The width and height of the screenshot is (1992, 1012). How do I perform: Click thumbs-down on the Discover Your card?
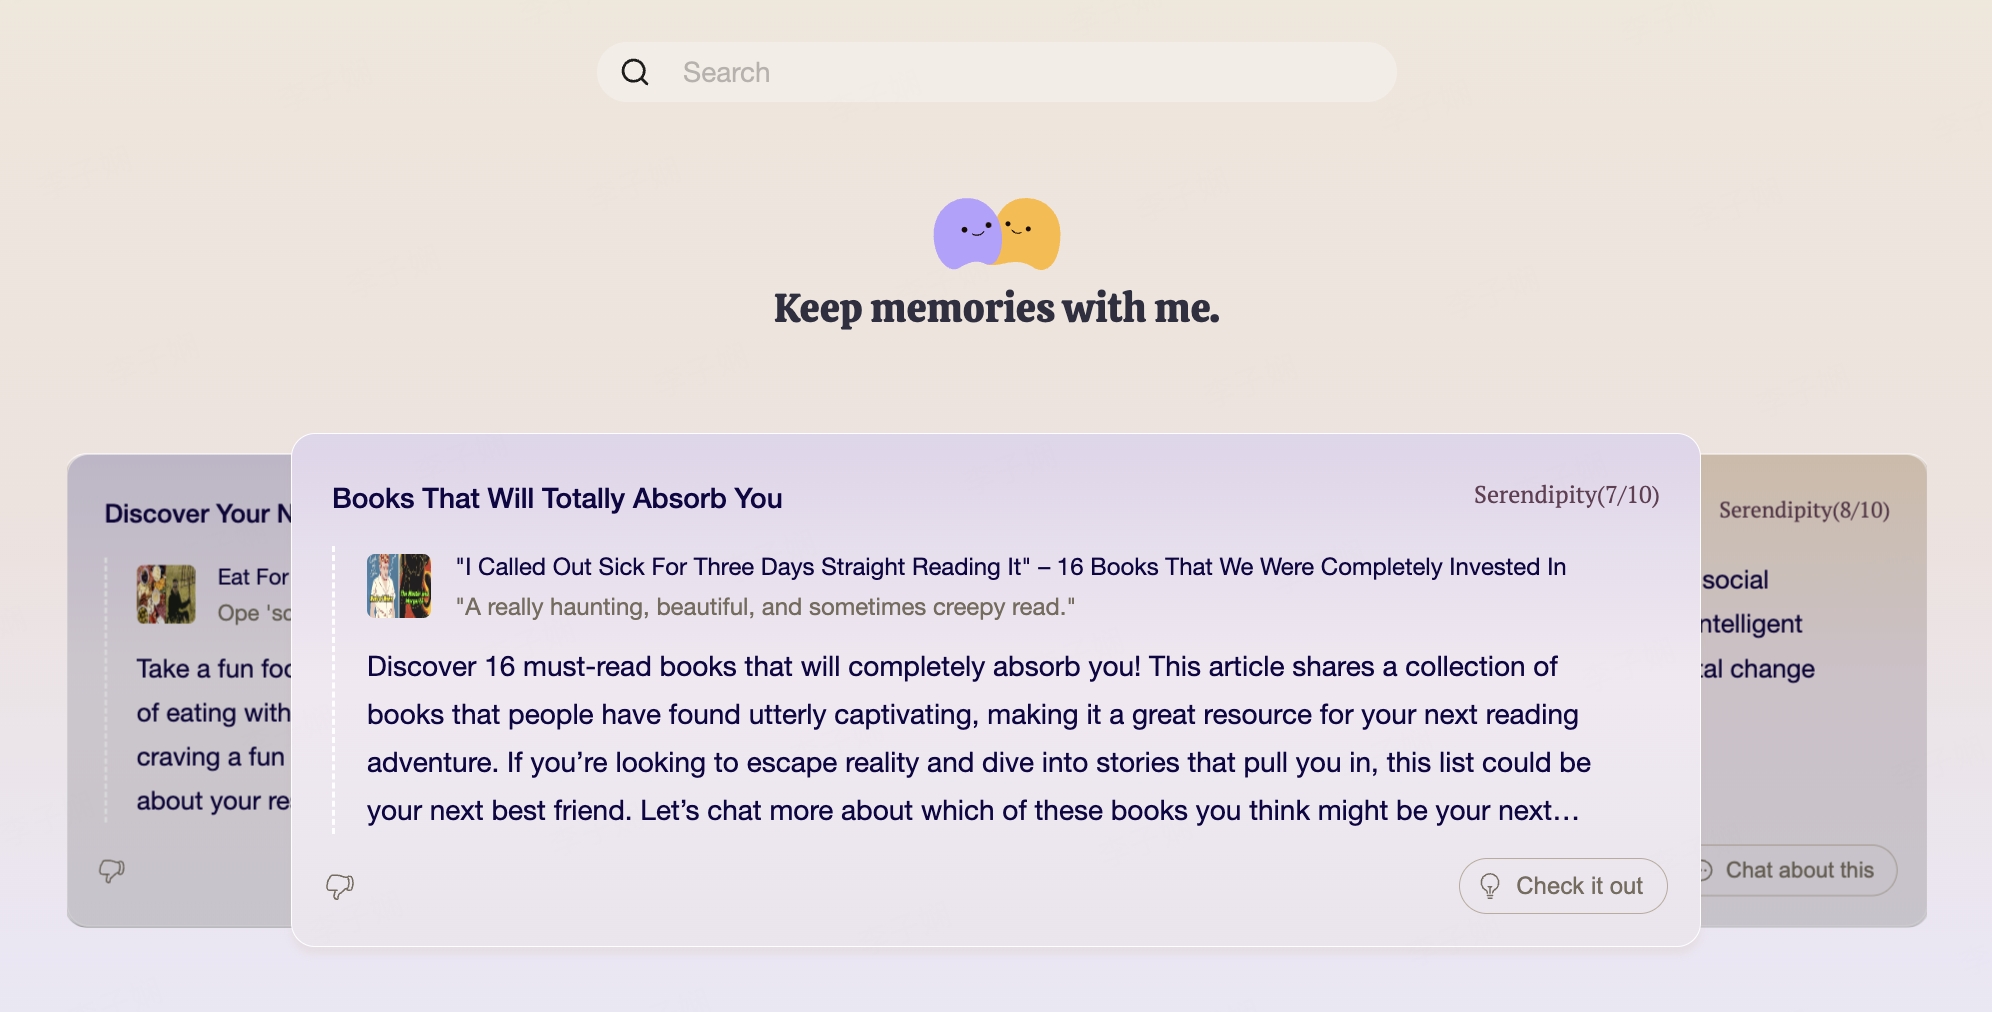point(111,870)
